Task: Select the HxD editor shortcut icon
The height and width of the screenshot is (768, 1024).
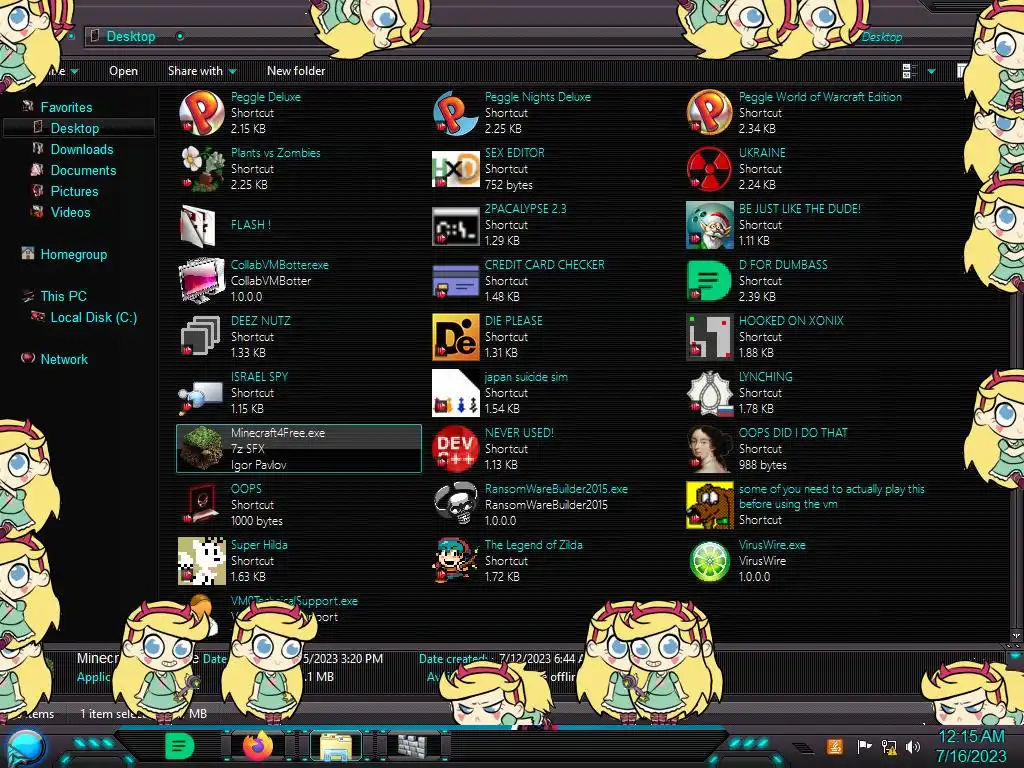Action: [x=456, y=169]
